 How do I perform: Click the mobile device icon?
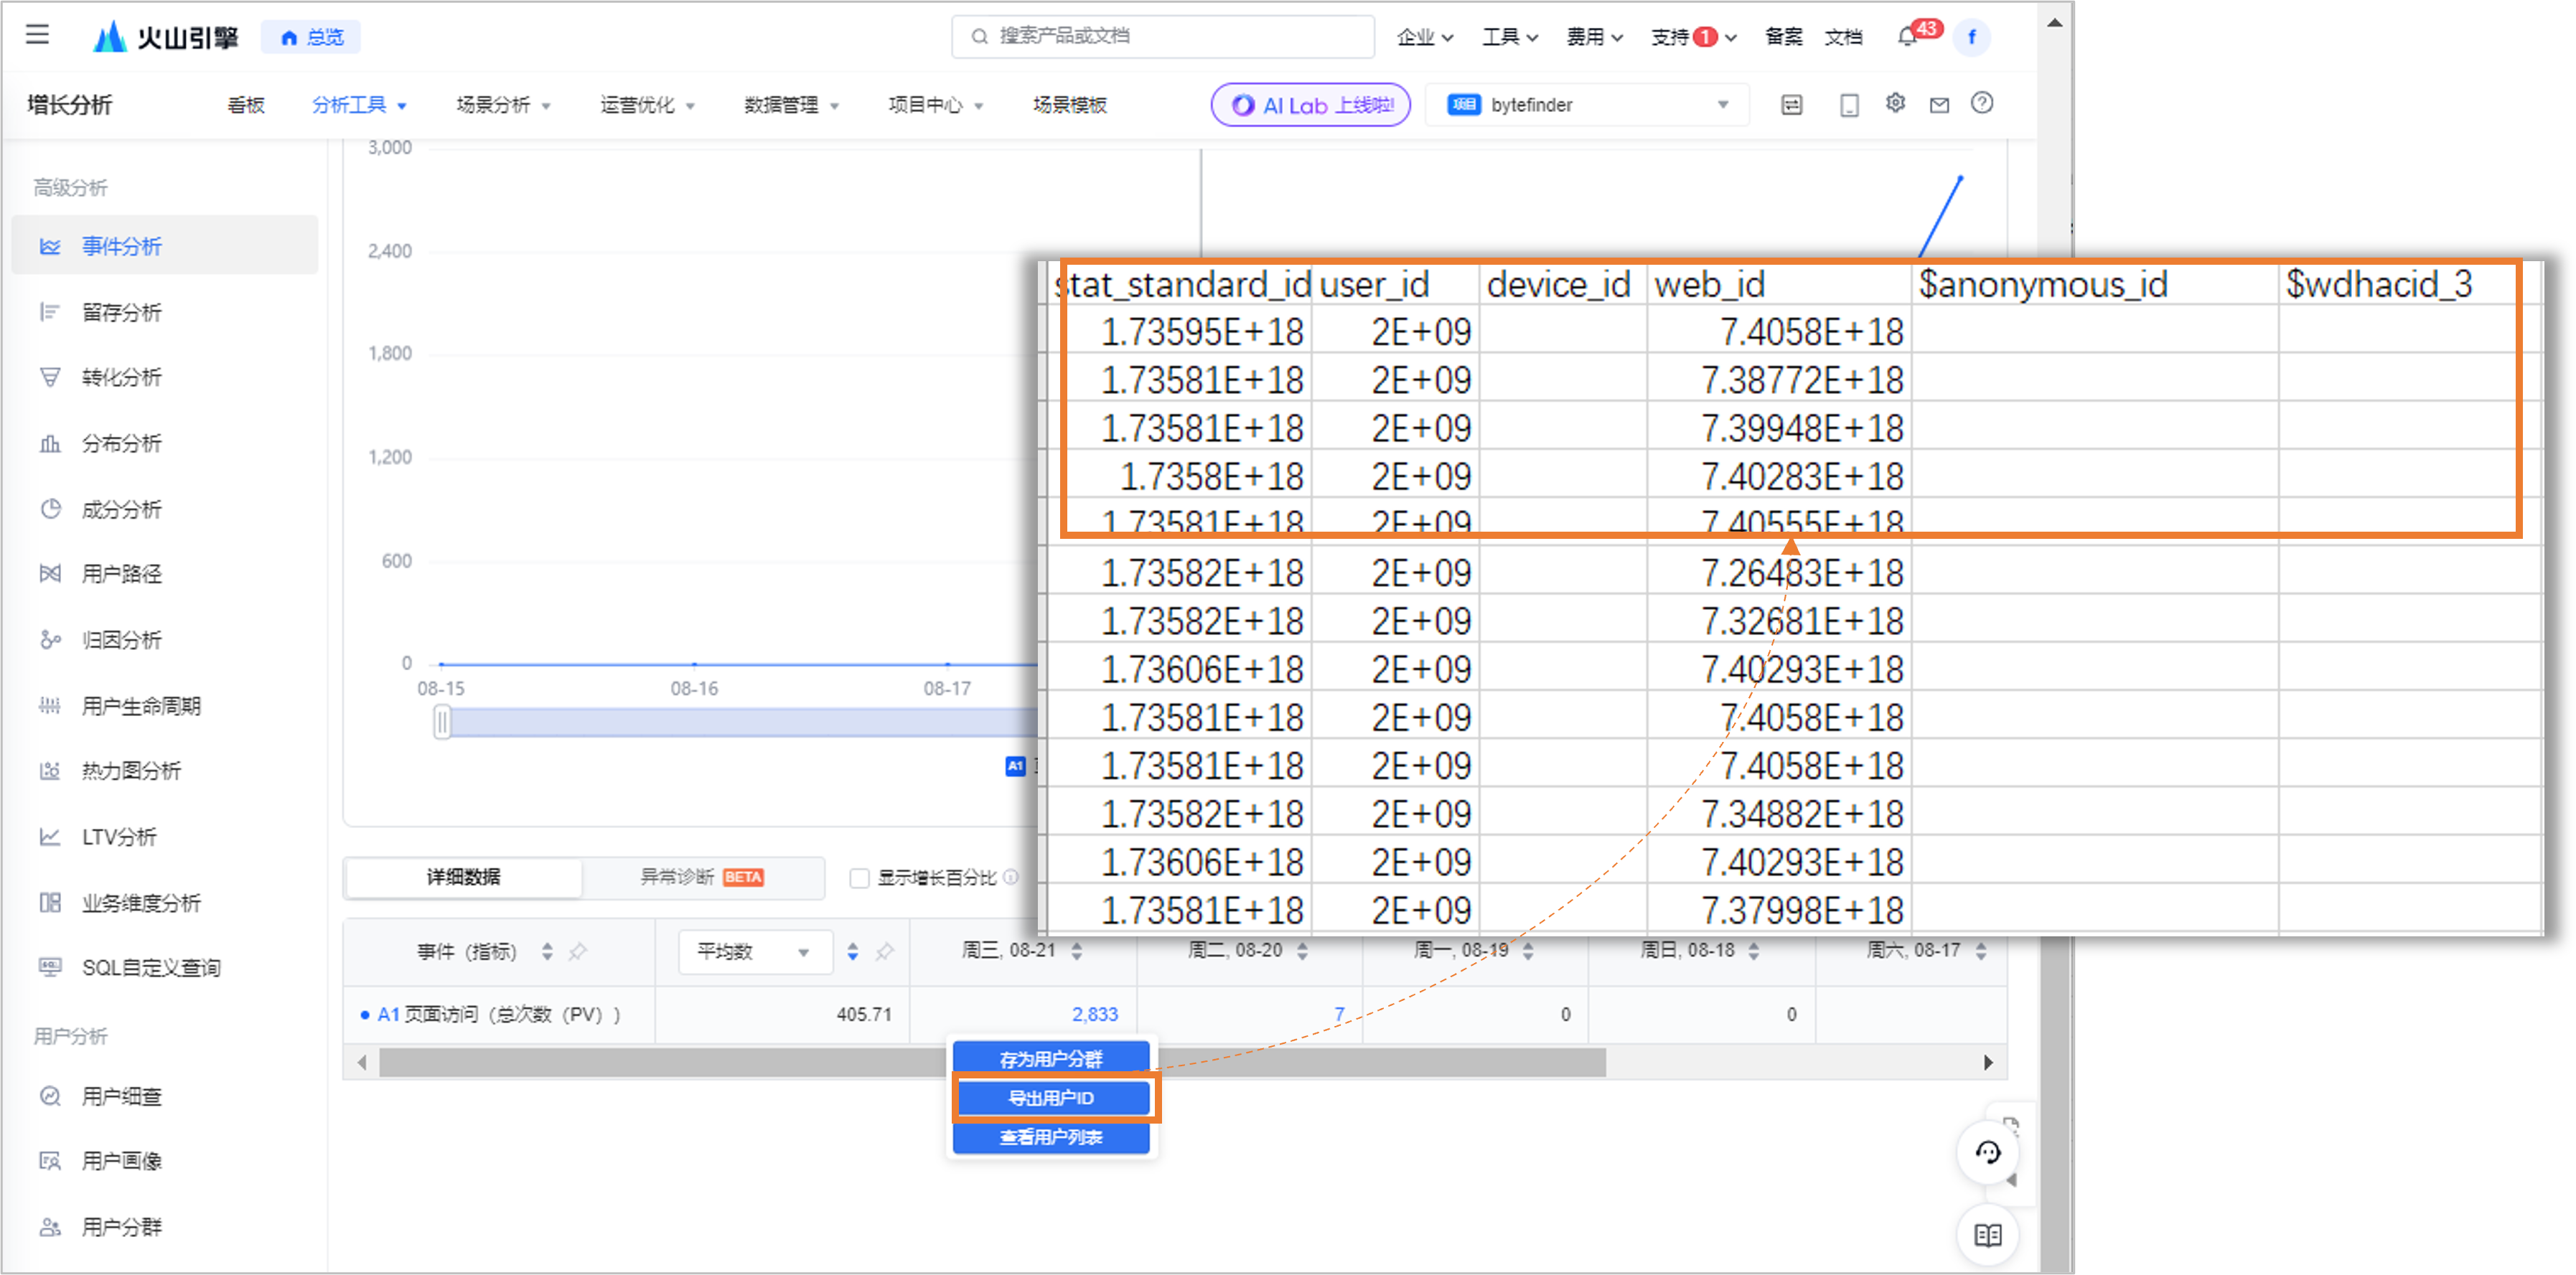click(1849, 105)
